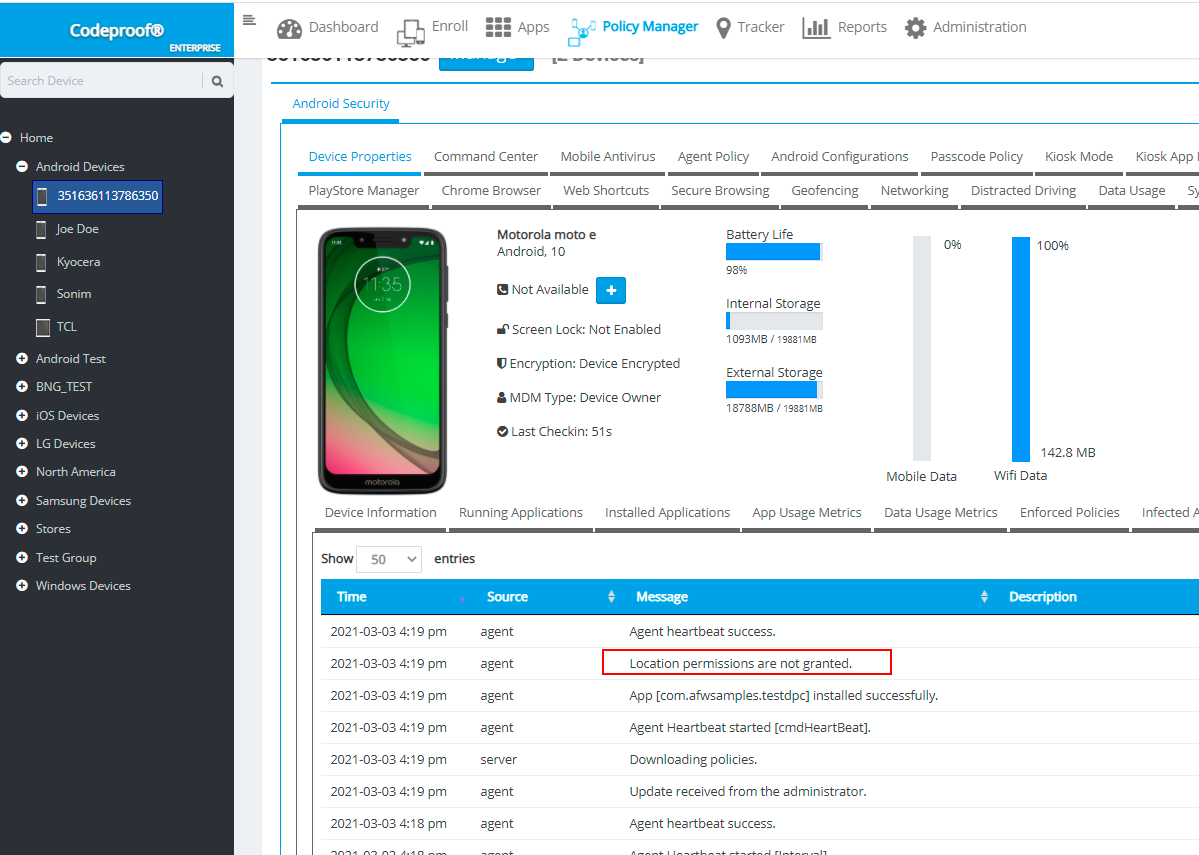
Task: Click the hamburger menu icon
Action: pyautogui.click(x=249, y=20)
